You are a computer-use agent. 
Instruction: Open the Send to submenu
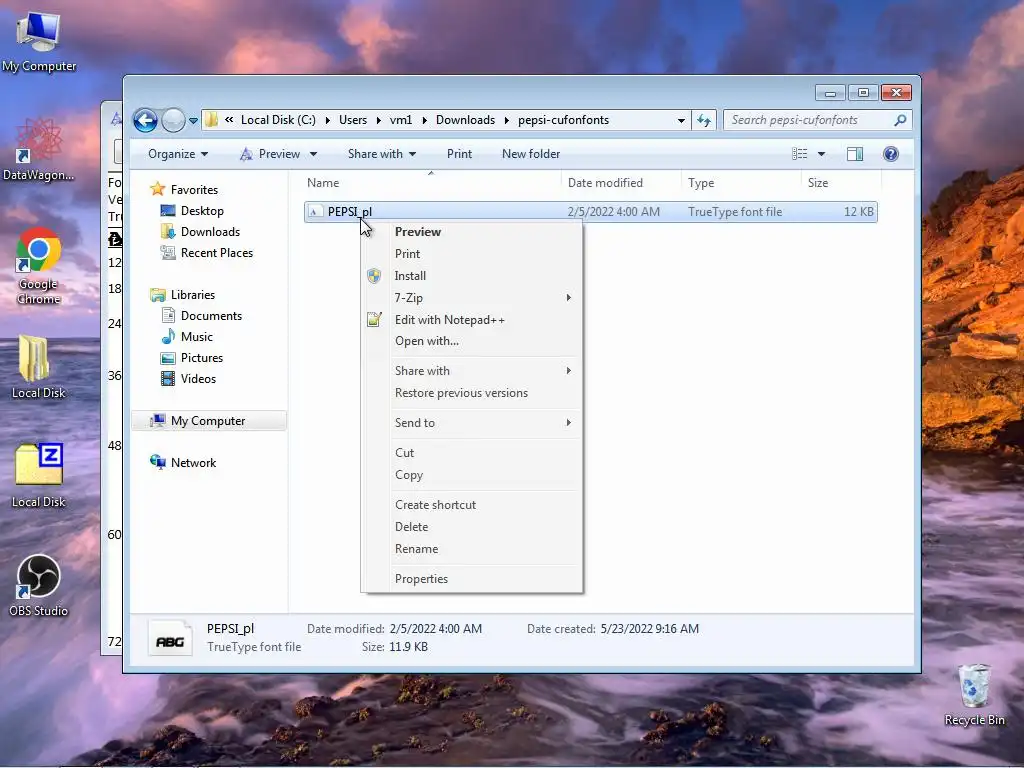tap(472, 423)
